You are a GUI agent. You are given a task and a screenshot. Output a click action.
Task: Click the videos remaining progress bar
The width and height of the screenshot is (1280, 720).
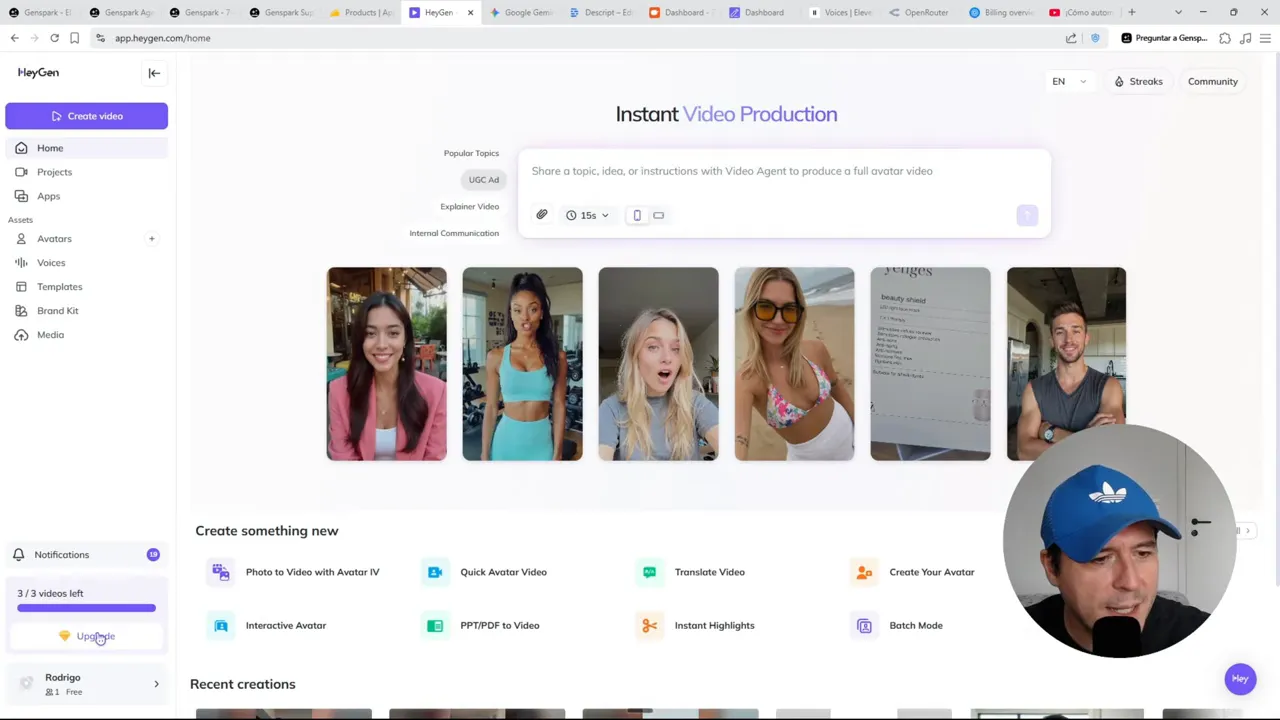86,608
